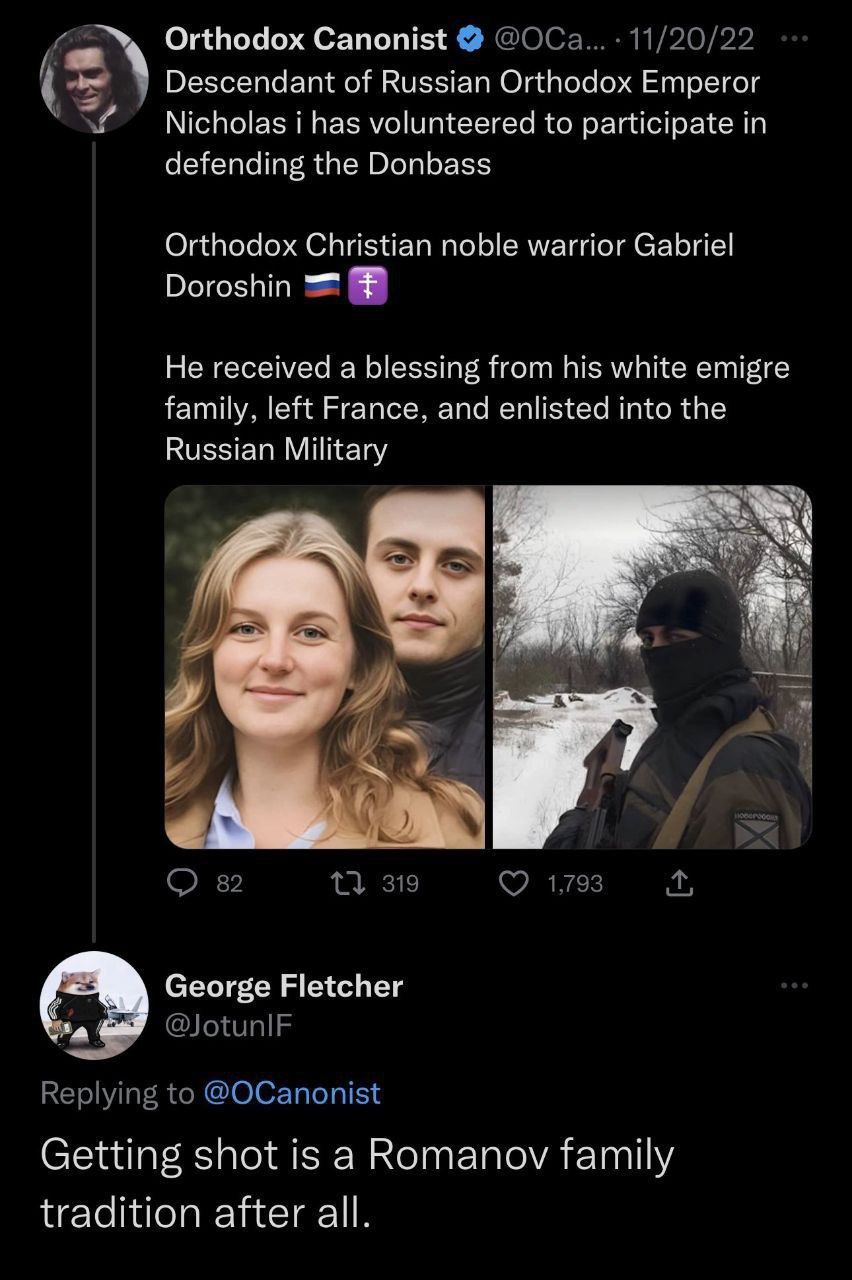Click the George Fletcher display name
Image resolution: width=852 pixels, height=1280 pixels.
coord(283,986)
